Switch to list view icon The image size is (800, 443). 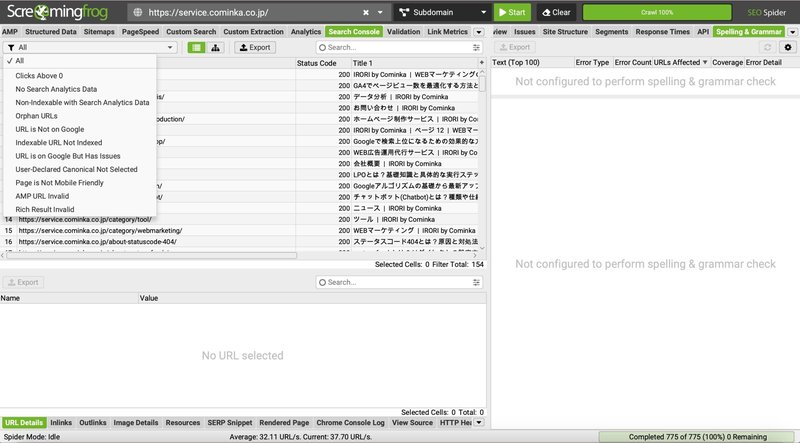pyautogui.click(x=196, y=47)
